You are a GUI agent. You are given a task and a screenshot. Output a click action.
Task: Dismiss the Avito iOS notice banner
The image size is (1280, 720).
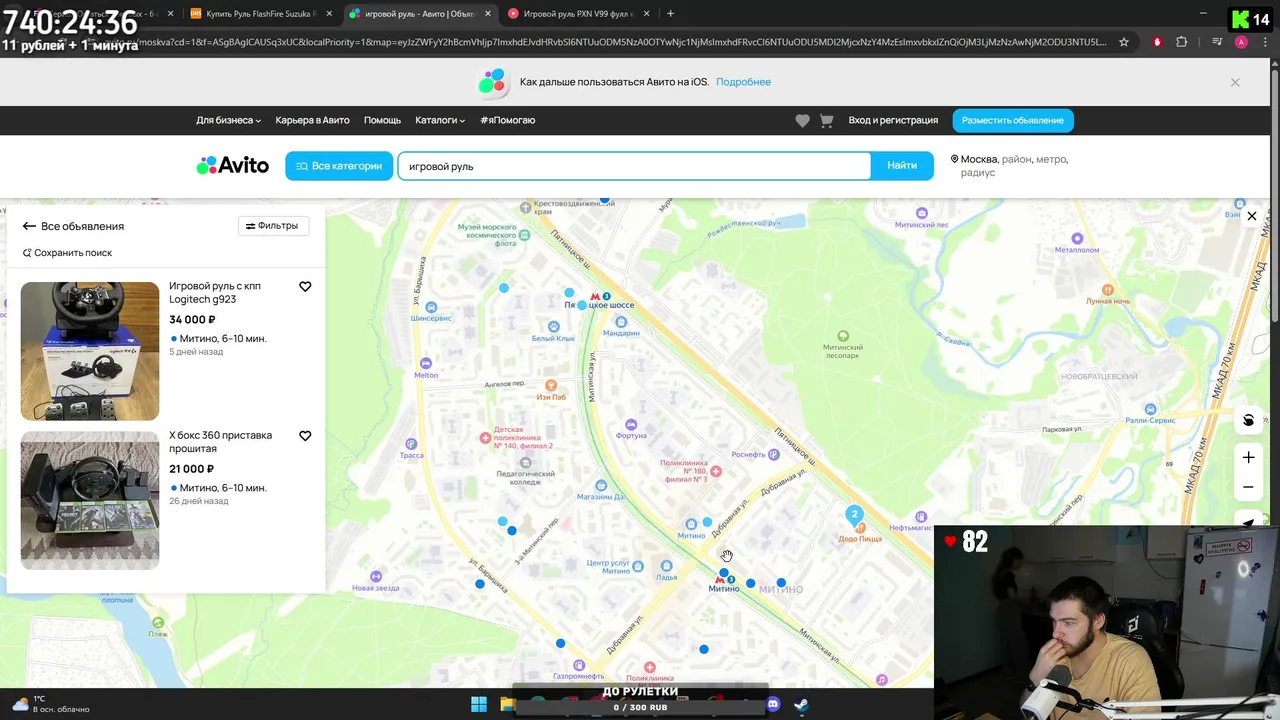coord(1235,82)
